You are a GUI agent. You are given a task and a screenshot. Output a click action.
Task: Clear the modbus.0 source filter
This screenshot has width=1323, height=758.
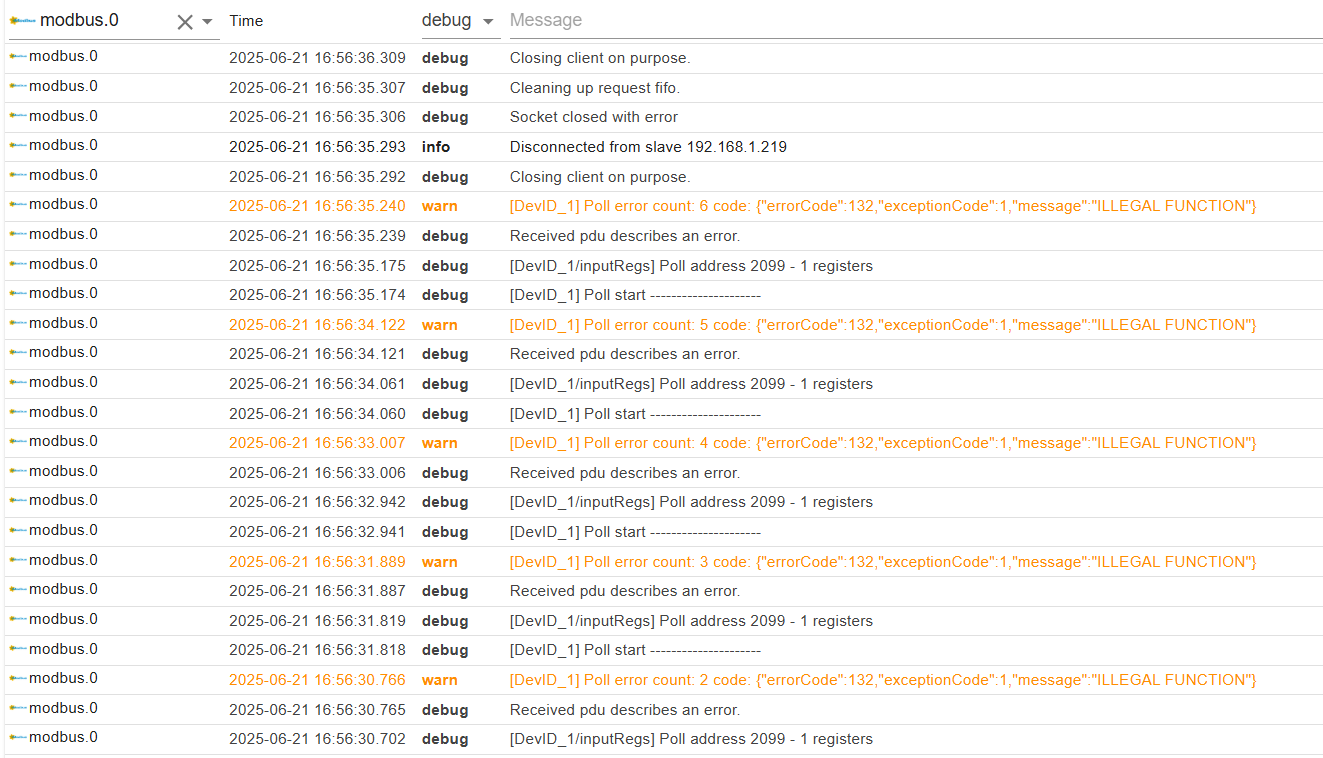(184, 22)
